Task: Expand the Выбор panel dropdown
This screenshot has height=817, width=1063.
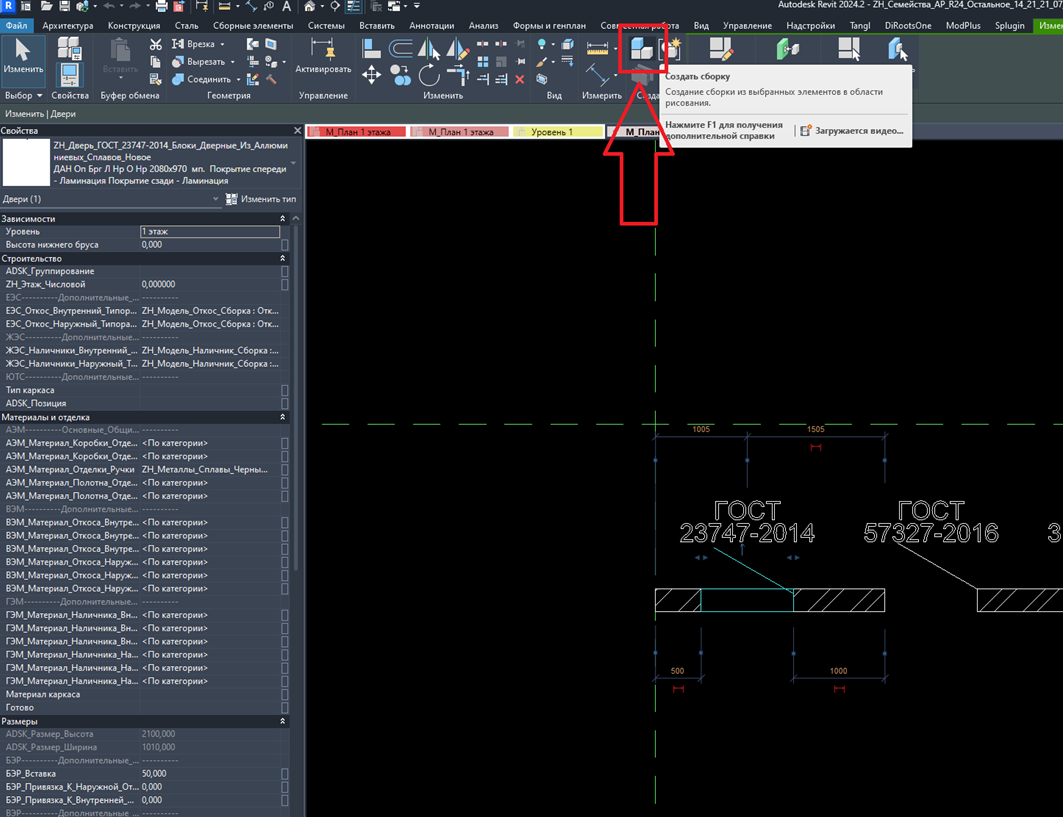Action: 23,96
